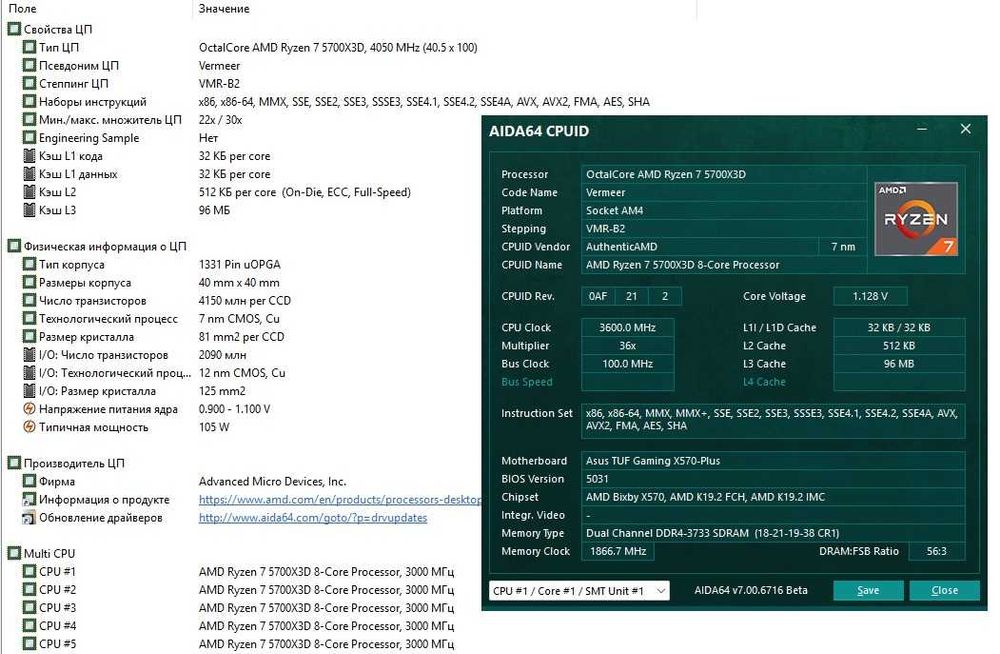The image size is (1000, 654).
Task: Click the DRAM:FSB Ratio value 56:3
Action: click(x=936, y=551)
